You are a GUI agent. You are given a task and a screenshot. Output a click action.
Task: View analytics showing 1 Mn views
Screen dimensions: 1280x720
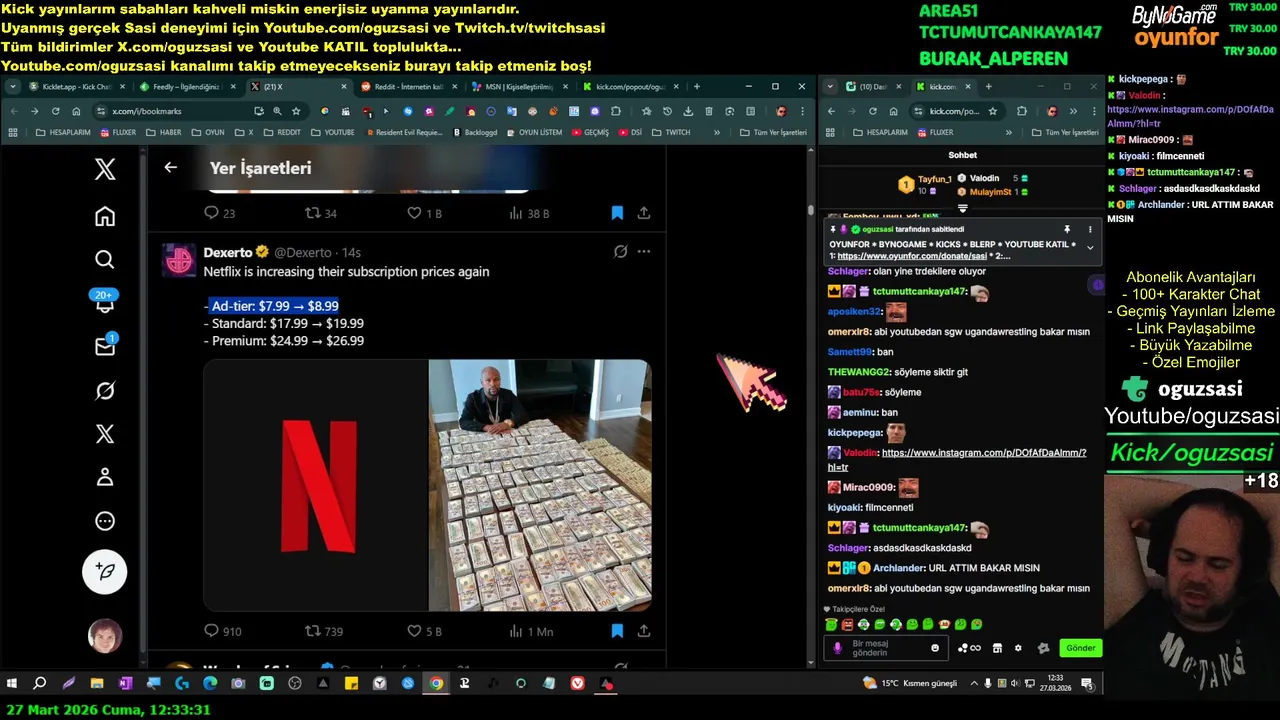coord(531,631)
